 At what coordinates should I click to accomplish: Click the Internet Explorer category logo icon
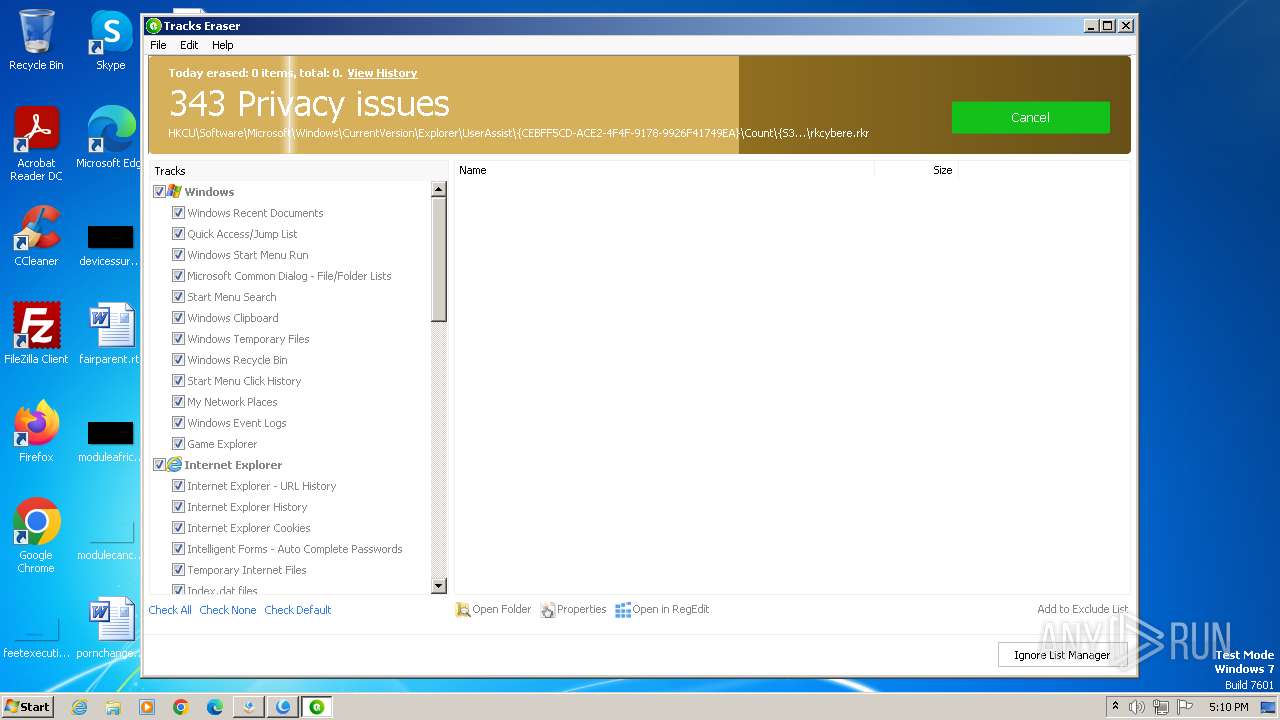pyautogui.click(x=174, y=465)
